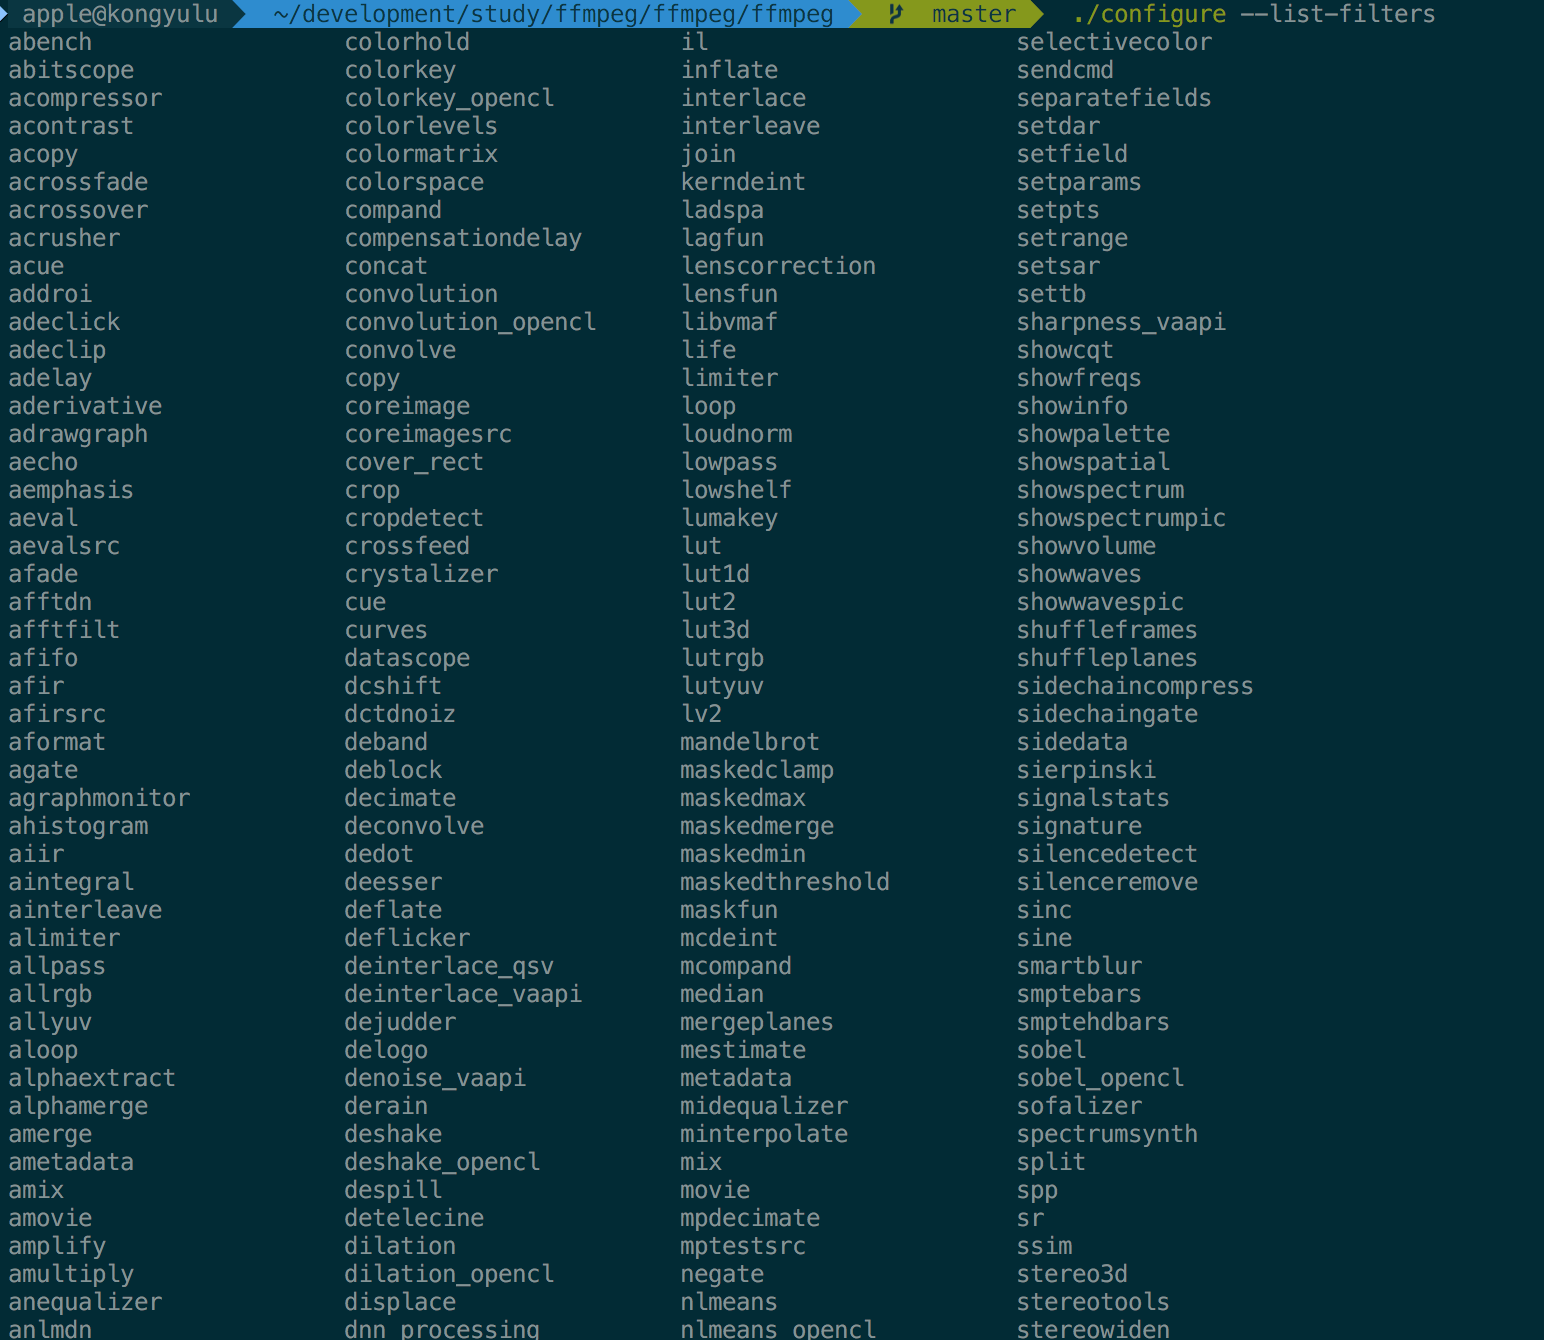
Task: Click 'midequalizer' in the third column
Action: (764, 1106)
